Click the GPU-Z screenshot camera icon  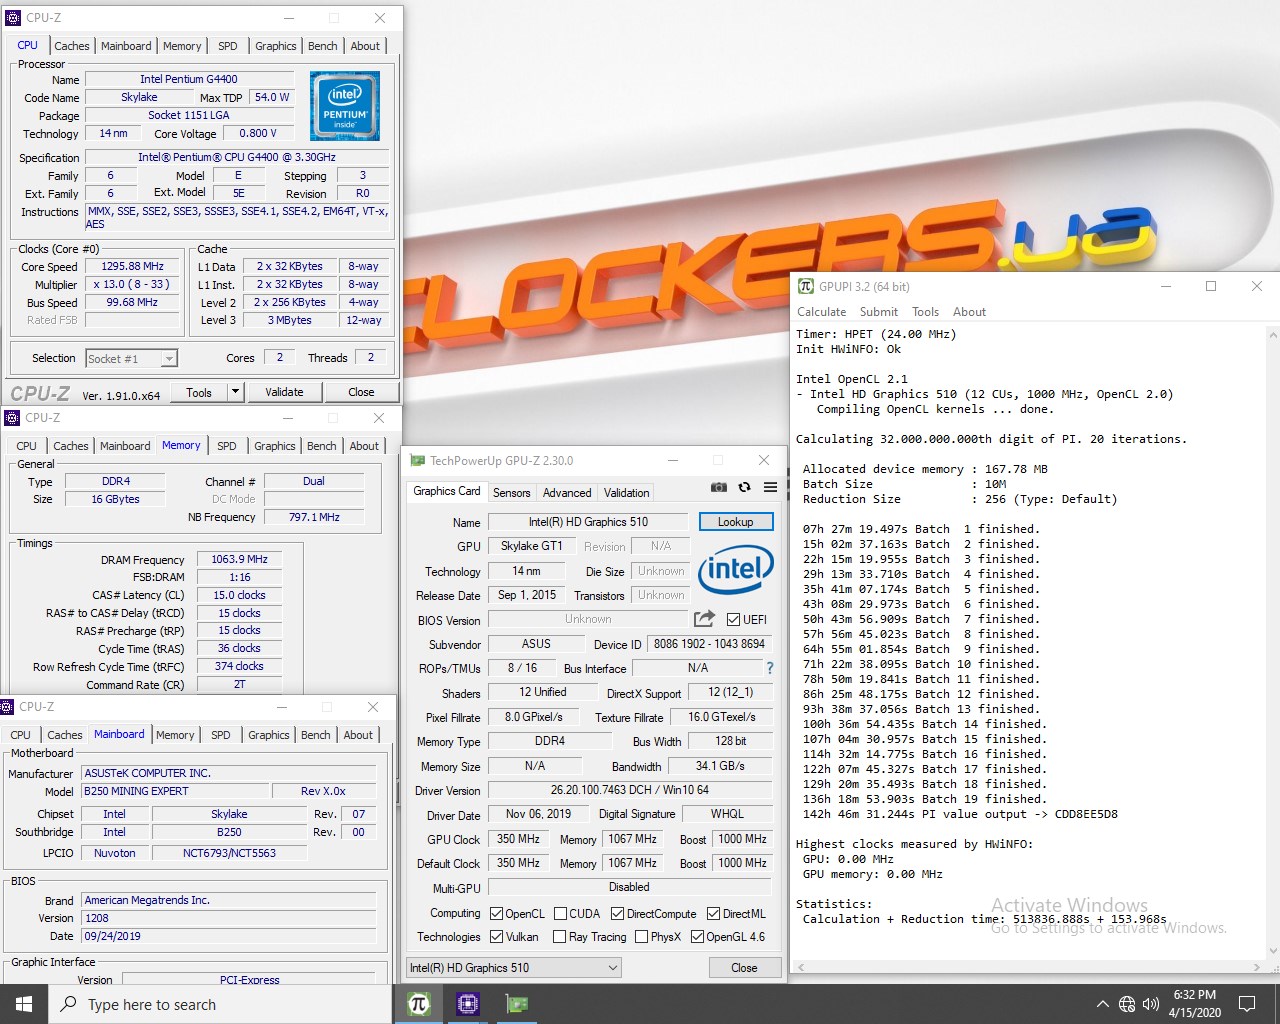[x=718, y=487]
